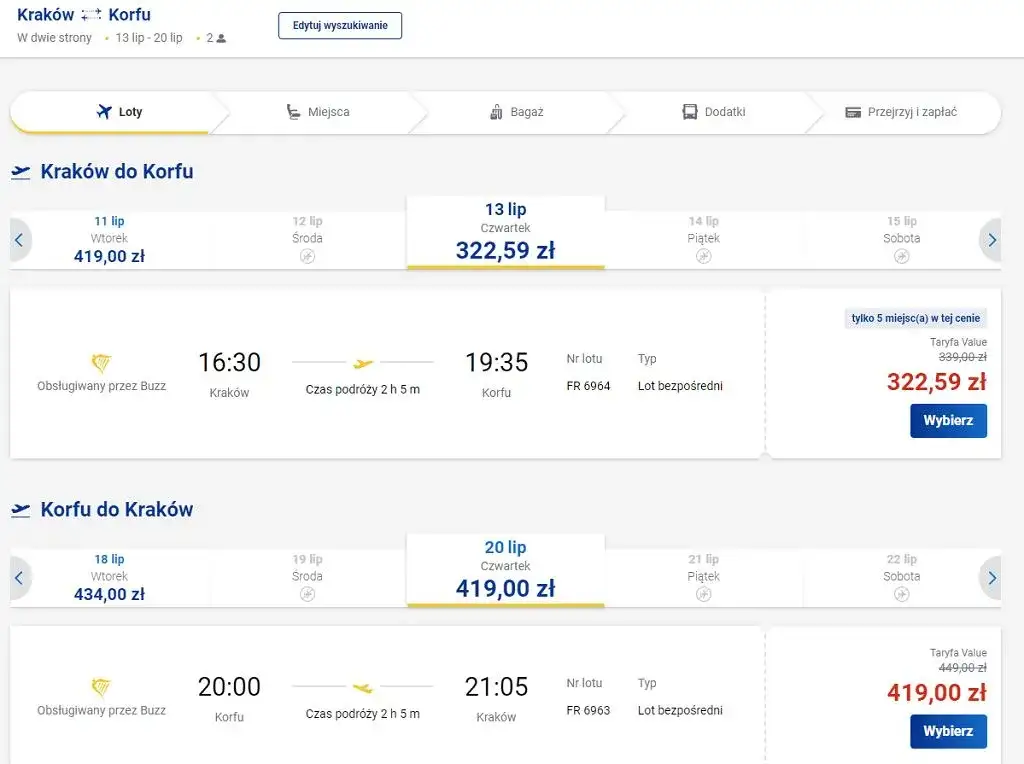Click the credit card icon in payment step
1024x764 pixels.
pyautogui.click(x=853, y=112)
